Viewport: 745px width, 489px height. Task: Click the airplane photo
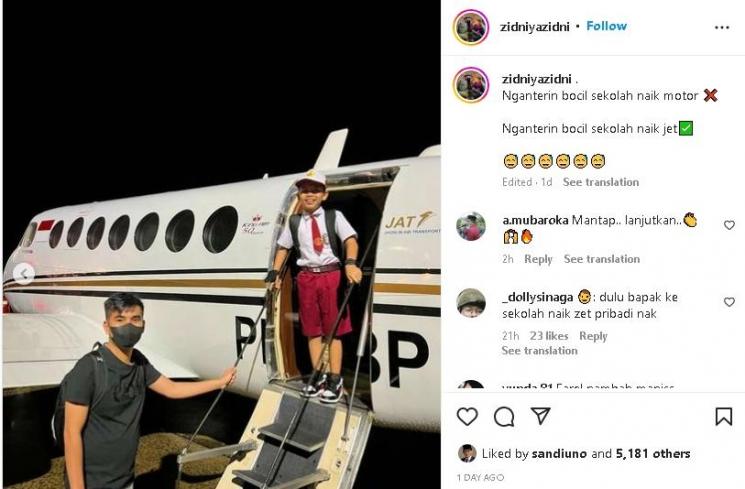(x=220, y=250)
